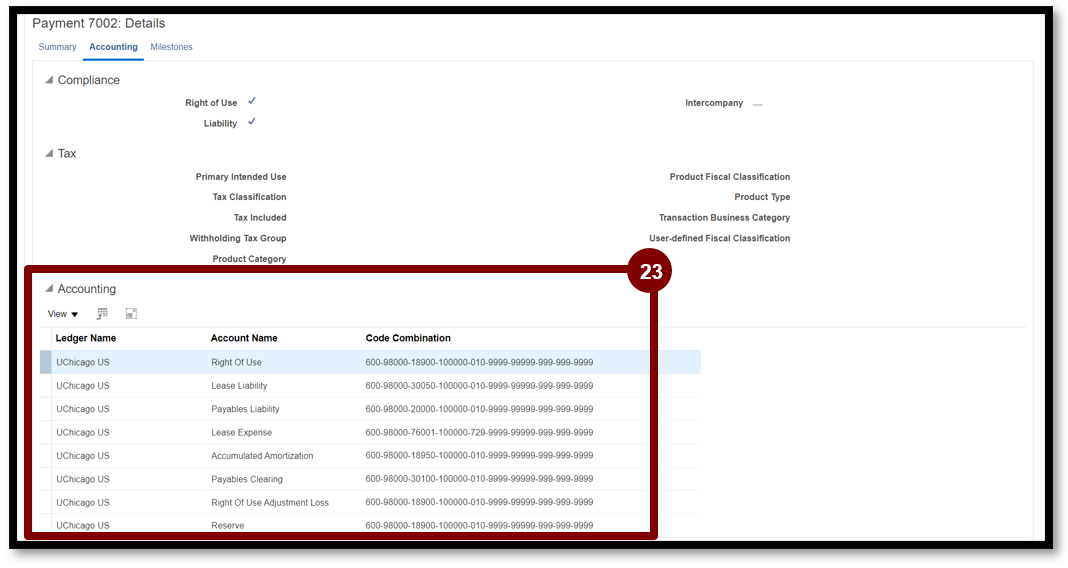Viewport: 1068px width, 568px height.
Task: Click code 600-98000-76001 in Lease Expense row
Action: (x=479, y=432)
